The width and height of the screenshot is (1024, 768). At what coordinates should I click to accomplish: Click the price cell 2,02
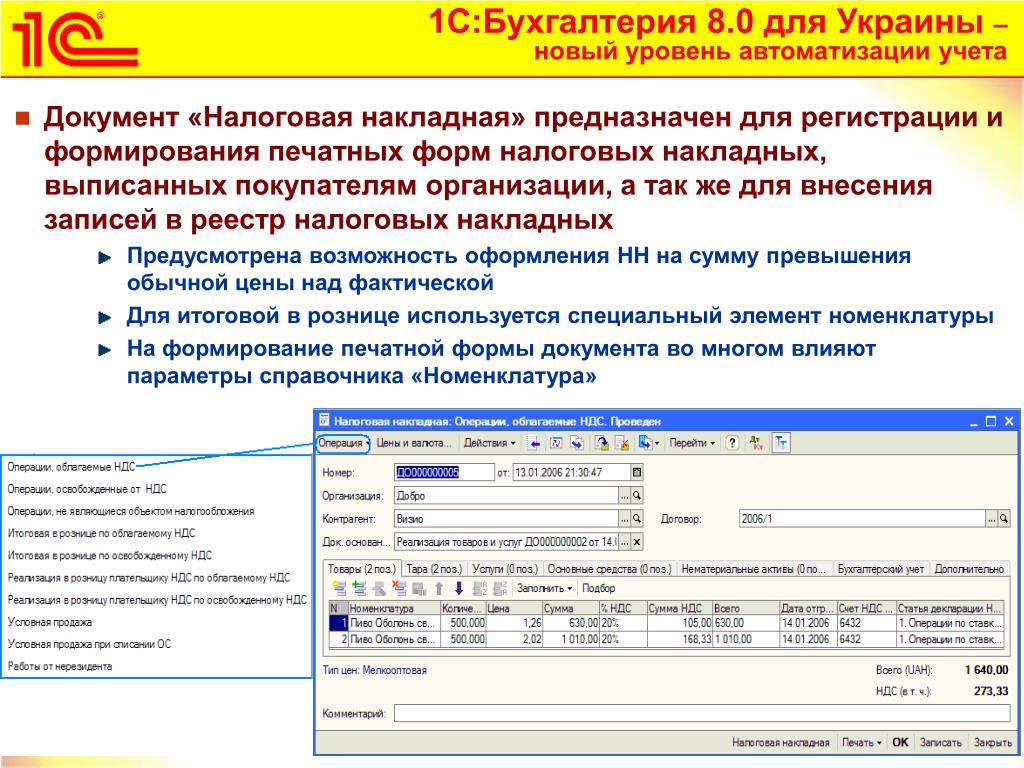(x=514, y=639)
